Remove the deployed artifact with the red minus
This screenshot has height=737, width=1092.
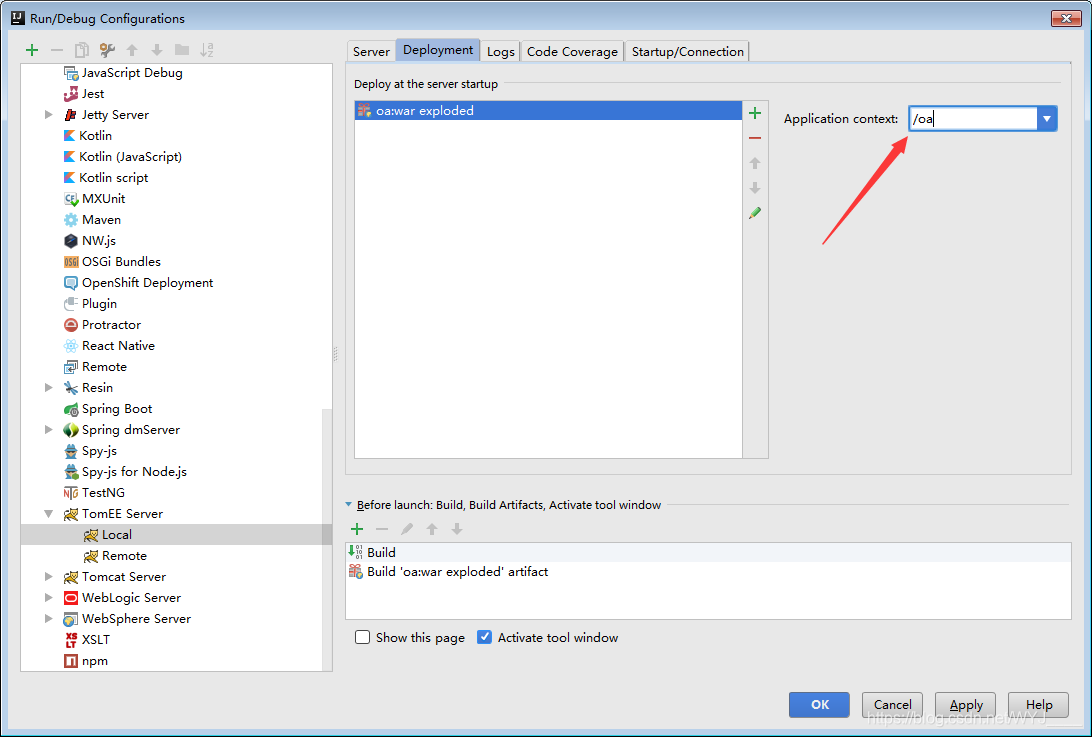[755, 138]
